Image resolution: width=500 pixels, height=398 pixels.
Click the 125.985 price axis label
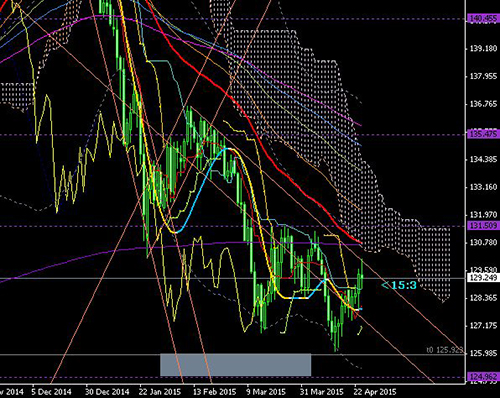(x=483, y=353)
